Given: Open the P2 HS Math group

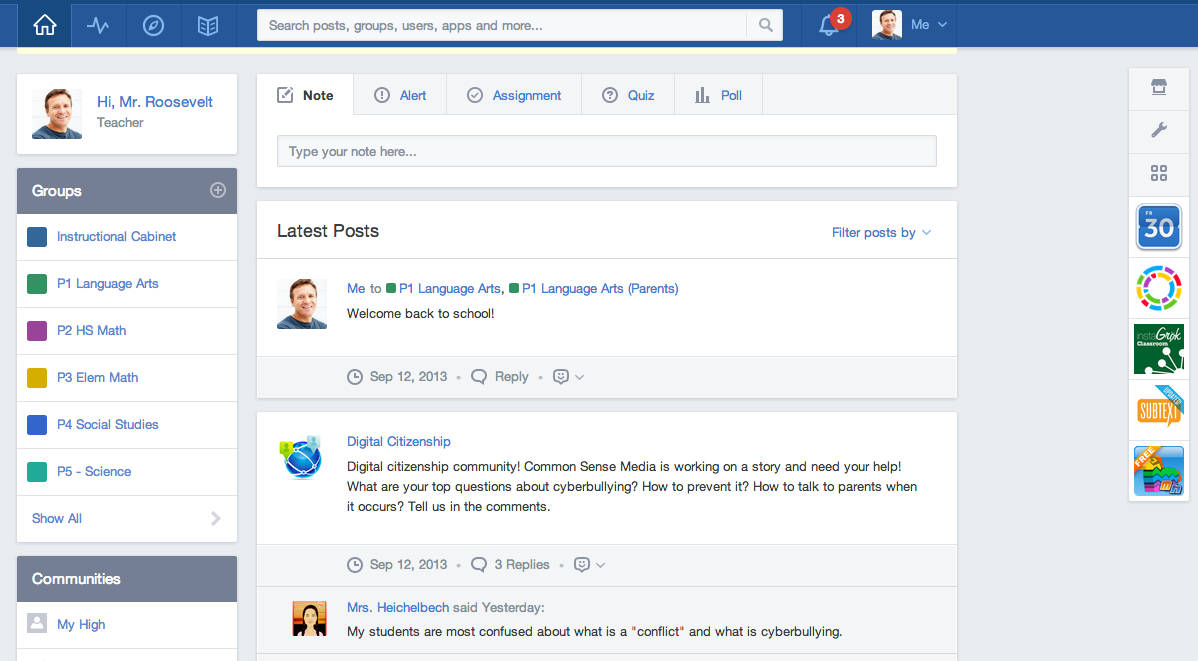Looking at the screenshot, I should pyautogui.click(x=91, y=331).
